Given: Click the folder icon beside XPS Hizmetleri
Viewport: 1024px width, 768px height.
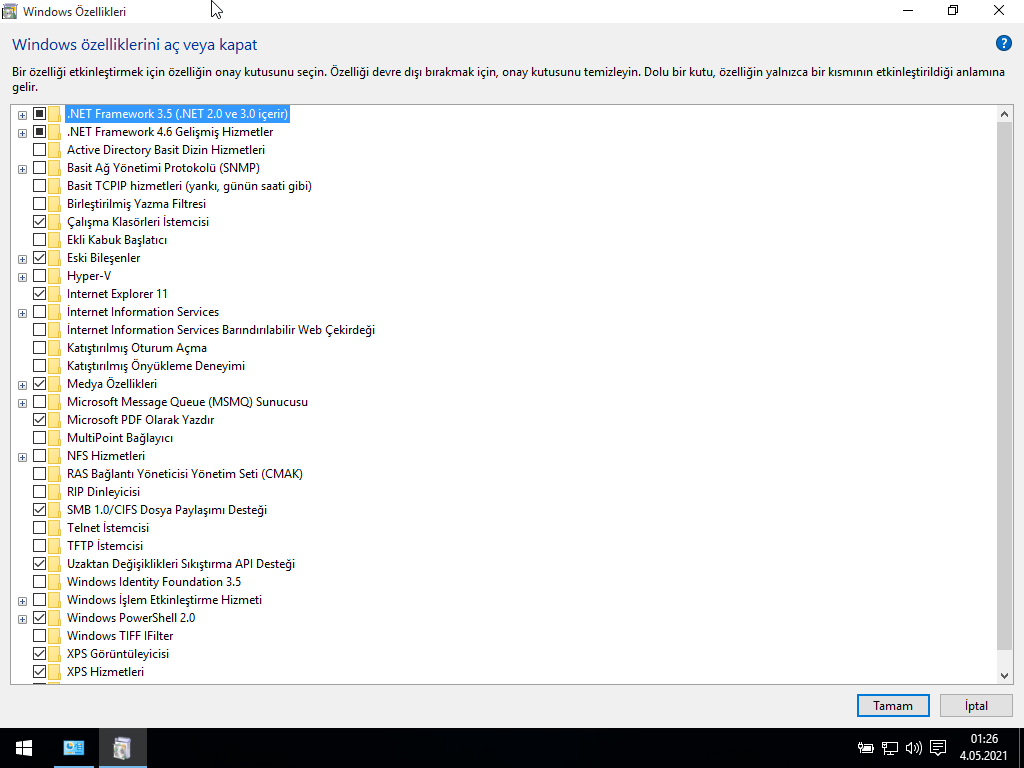Looking at the screenshot, I should tap(54, 671).
